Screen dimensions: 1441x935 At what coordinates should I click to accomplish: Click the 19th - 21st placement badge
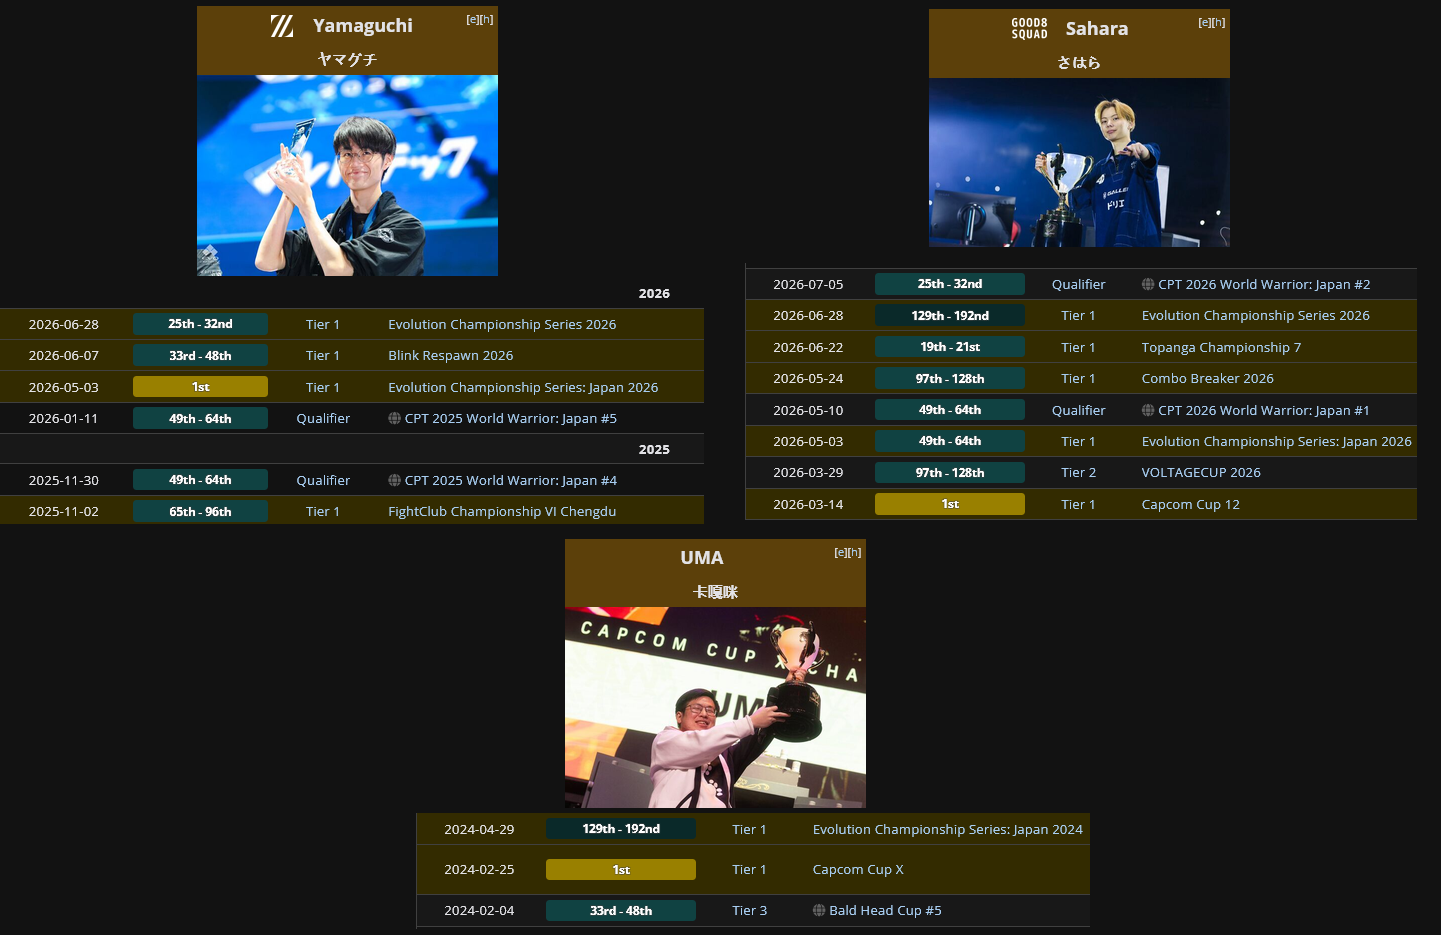(x=950, y=347)
